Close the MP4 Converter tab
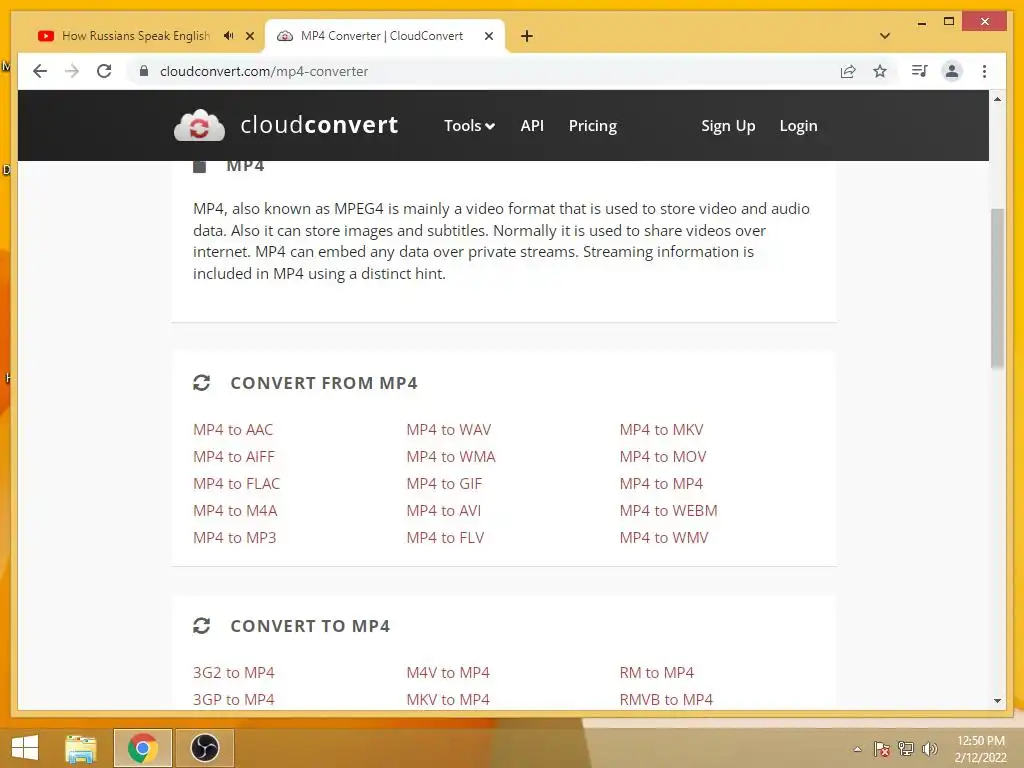The height and width of the screenshot is (768, 1024). [488, 36]
